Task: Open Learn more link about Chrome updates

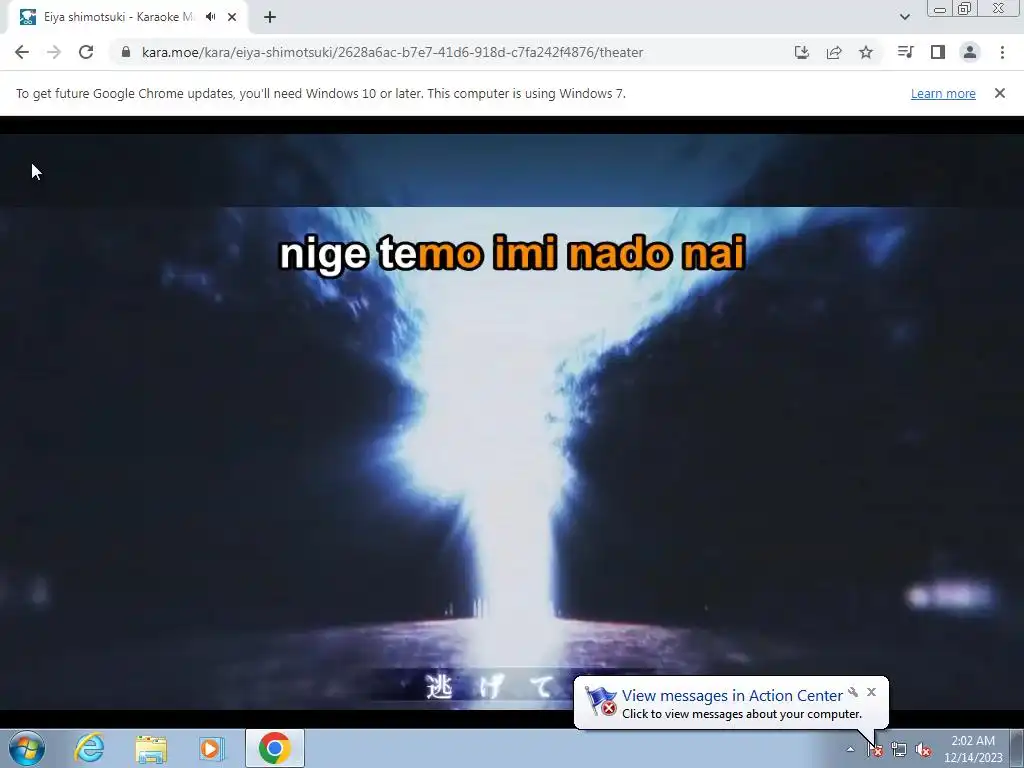Action: point(943,93)
